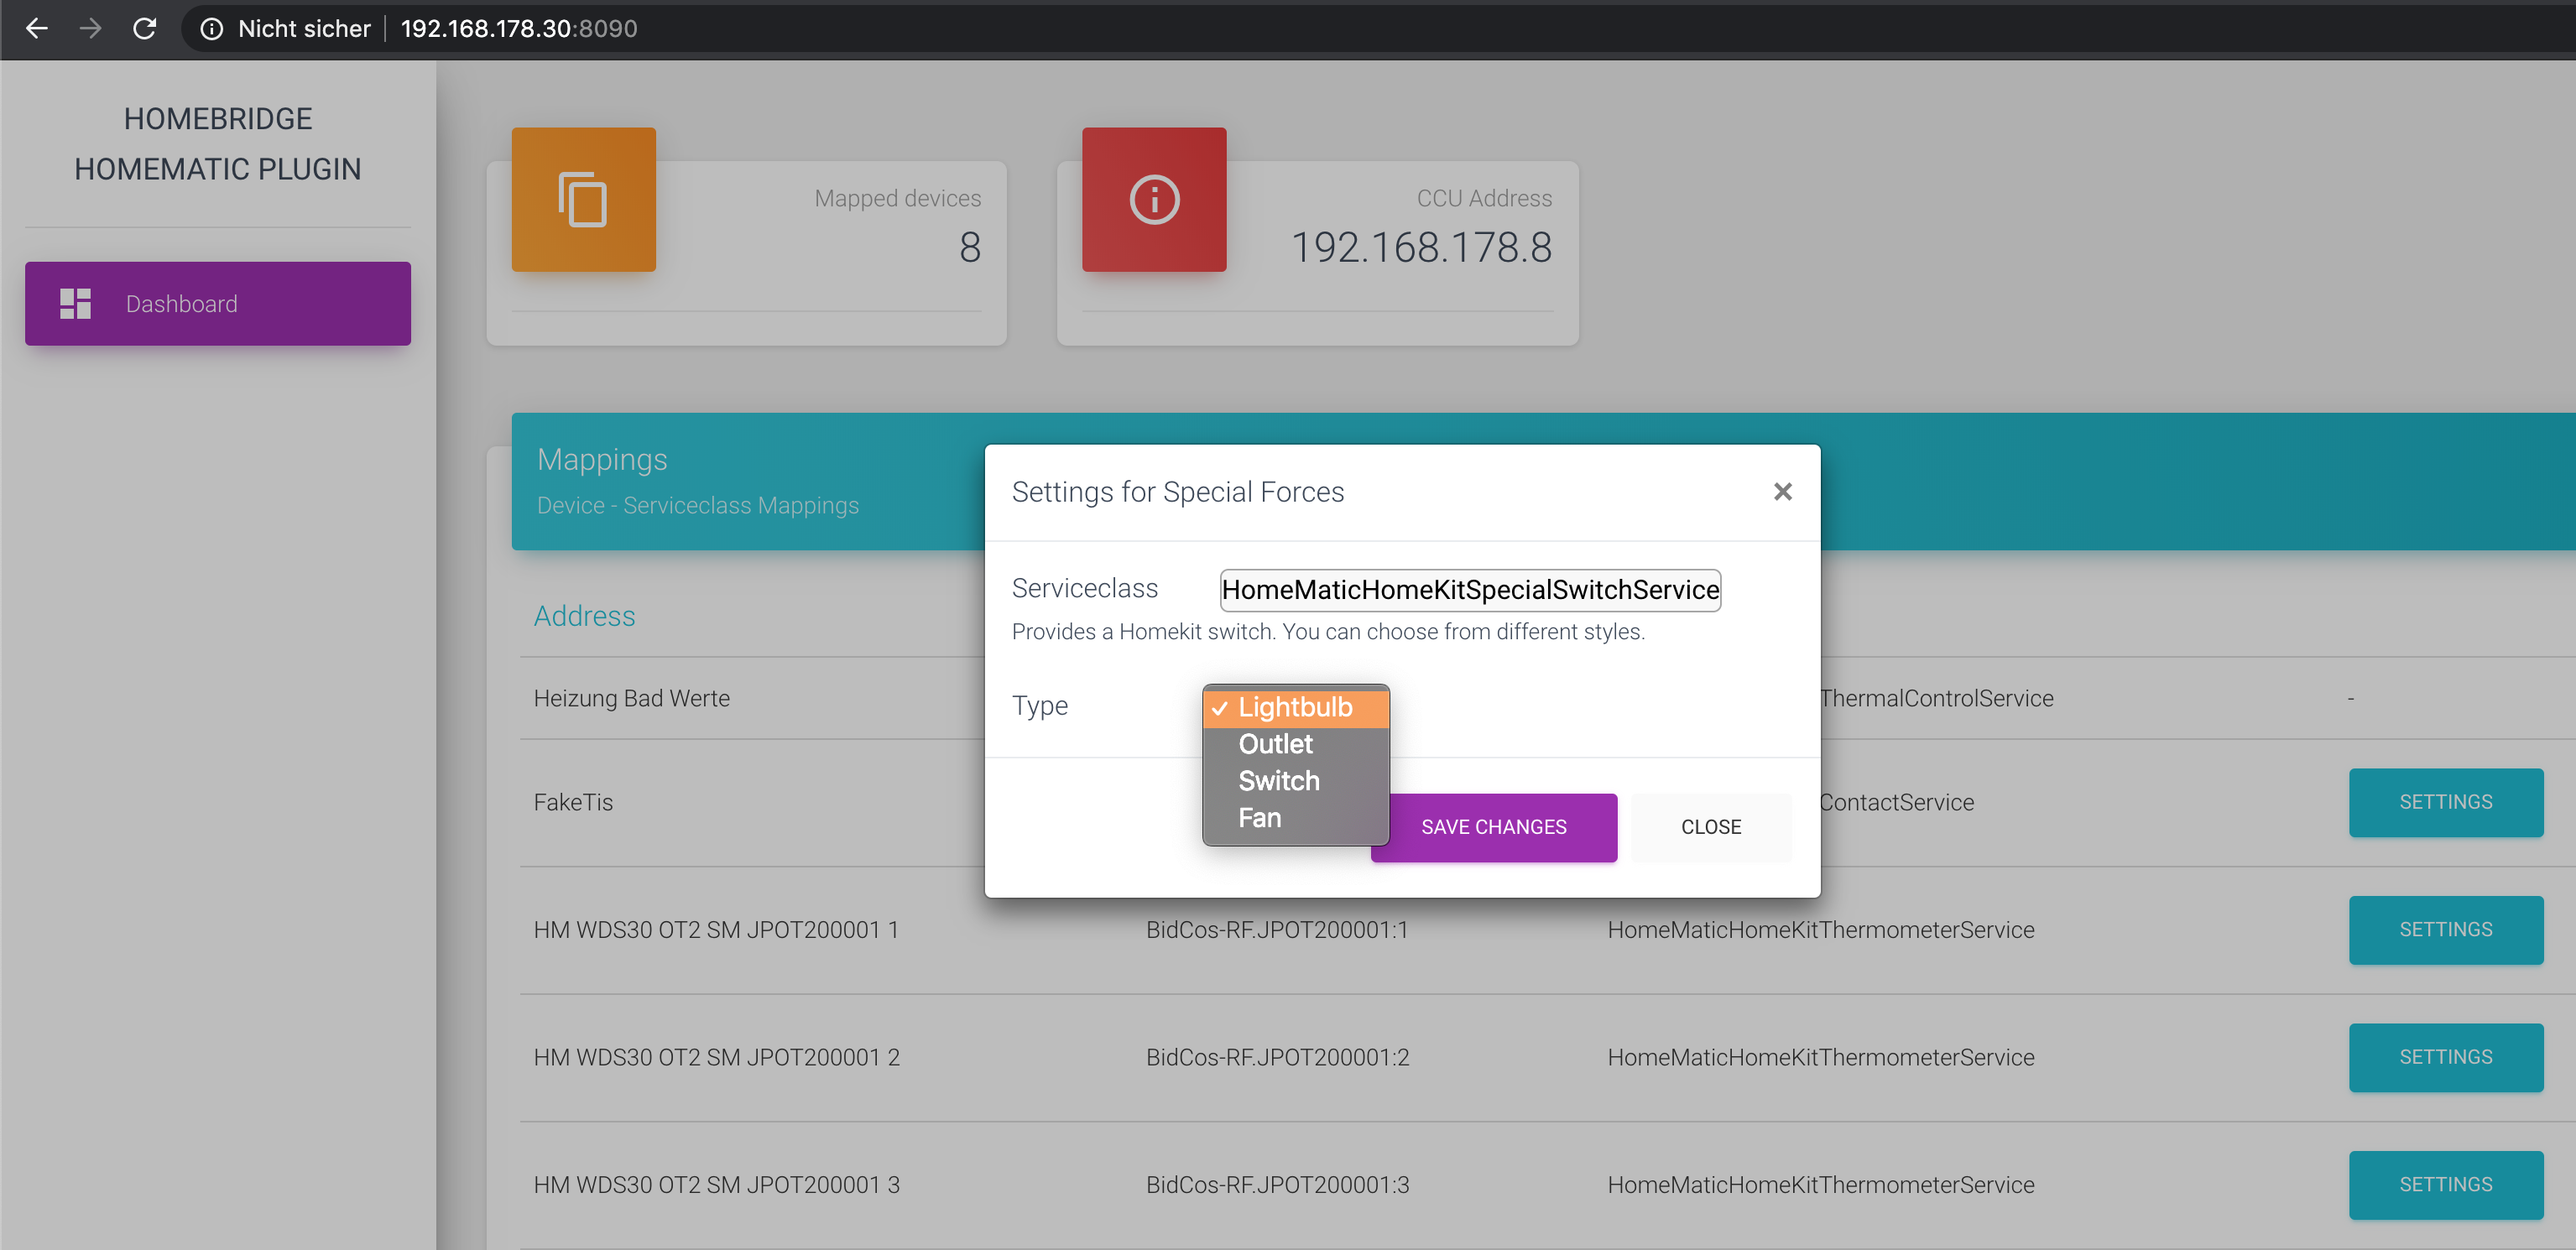Click the browser back arrow icon

click(37, 29)
